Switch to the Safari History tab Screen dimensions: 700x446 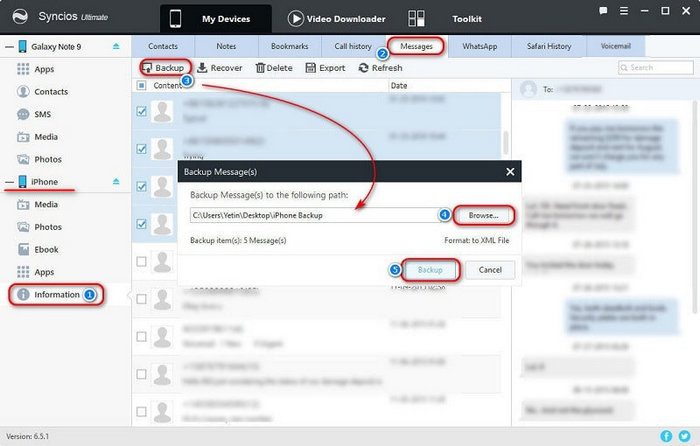pyautogui.click(x=549, y=46)
